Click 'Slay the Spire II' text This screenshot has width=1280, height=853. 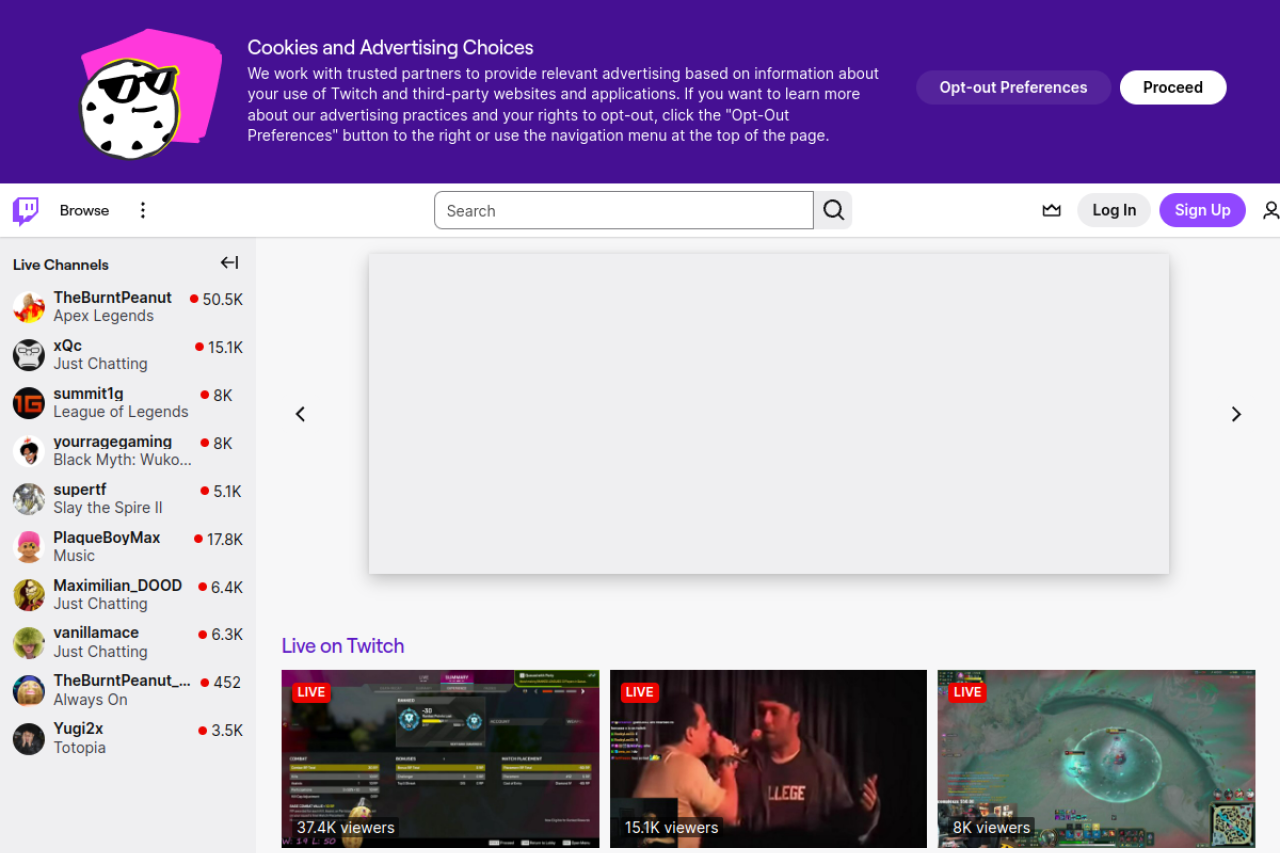pyautogui.click(x=108, y=508)
